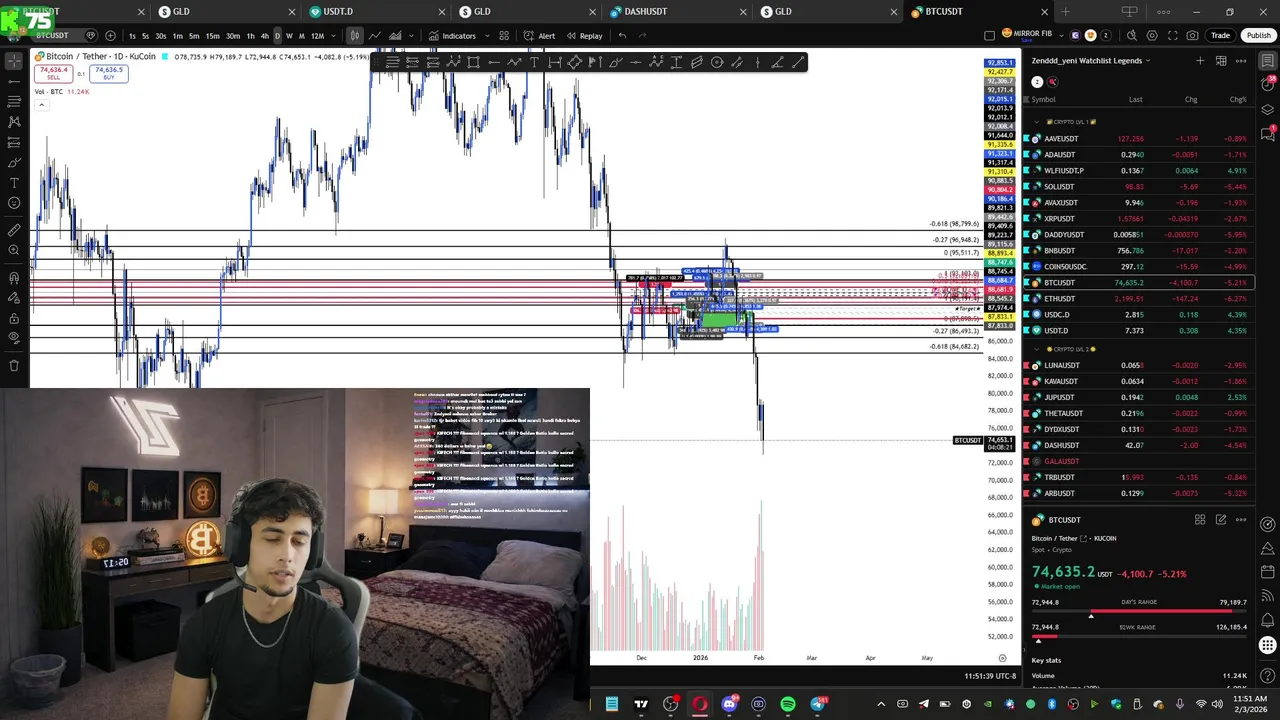This screenshot has height=720, width=1280.
Task: Open Spotify from taskbar
Action: 788,704
